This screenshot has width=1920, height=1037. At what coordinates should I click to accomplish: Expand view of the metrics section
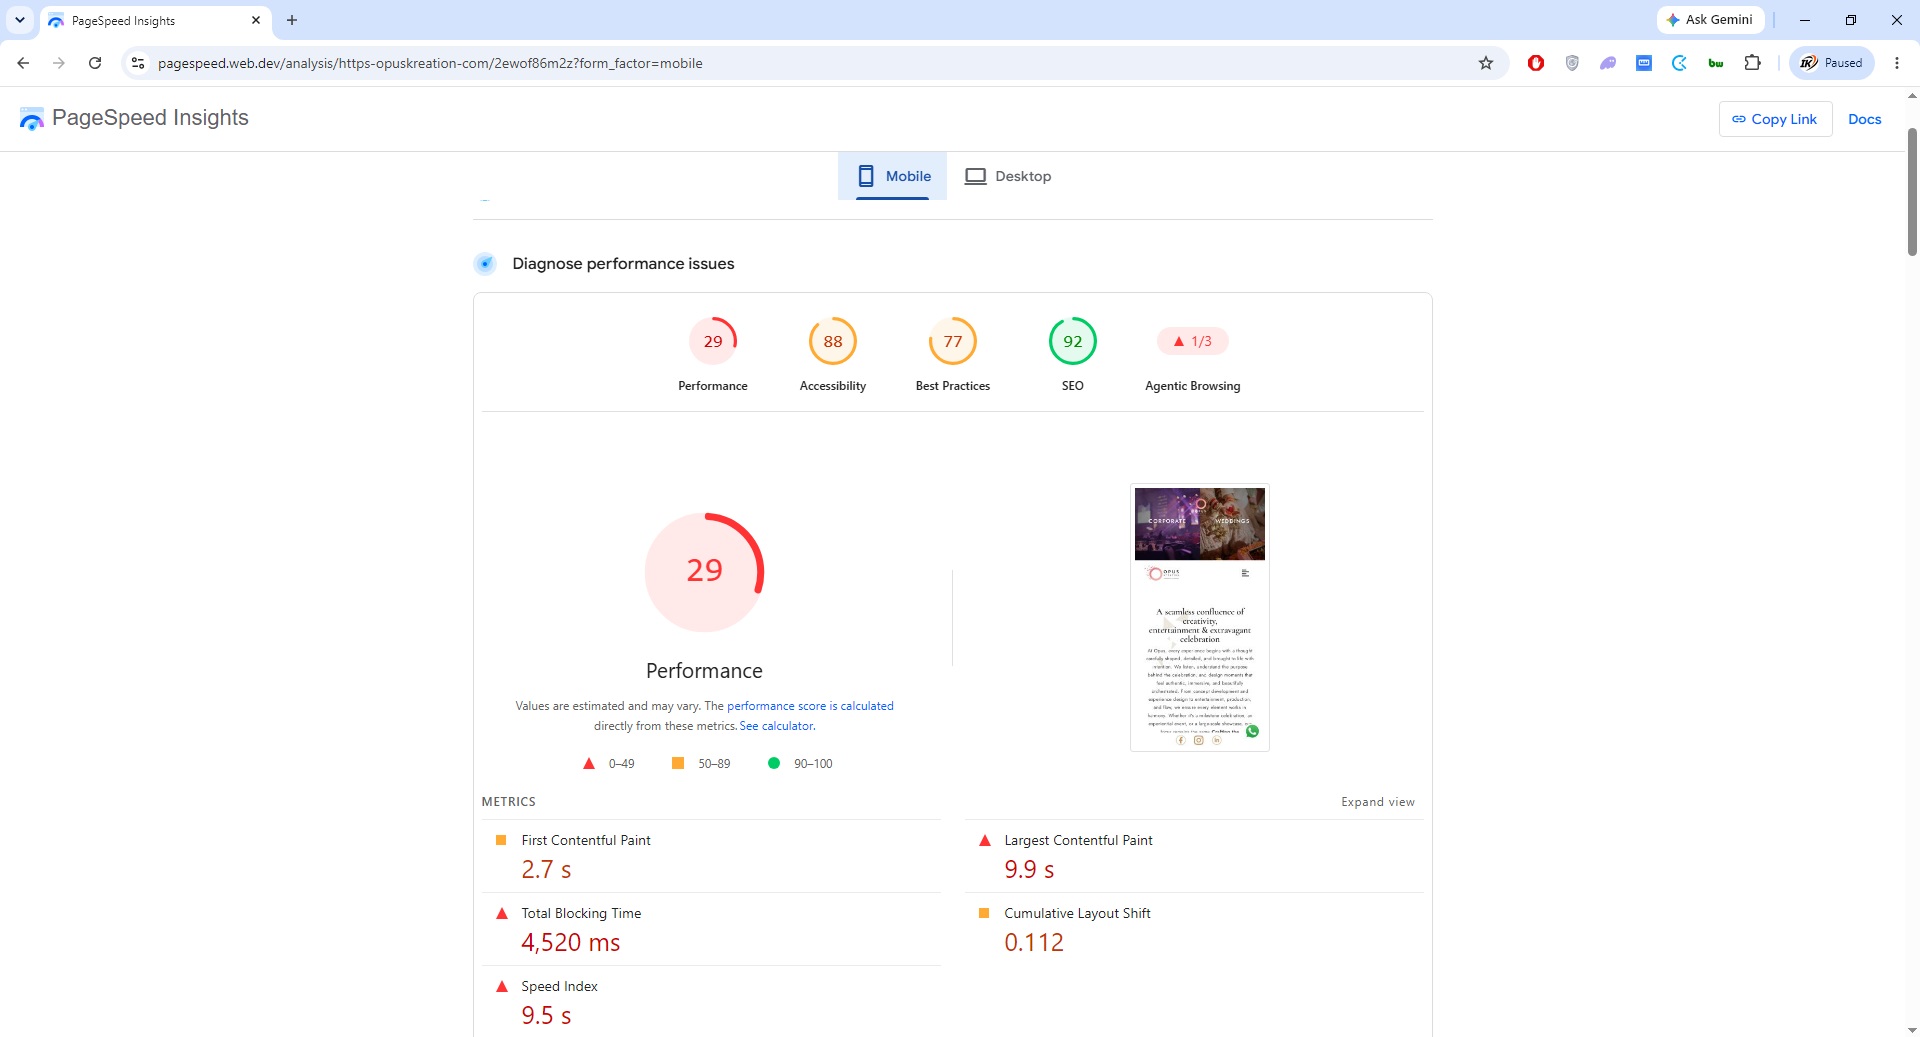point(1378,802)
